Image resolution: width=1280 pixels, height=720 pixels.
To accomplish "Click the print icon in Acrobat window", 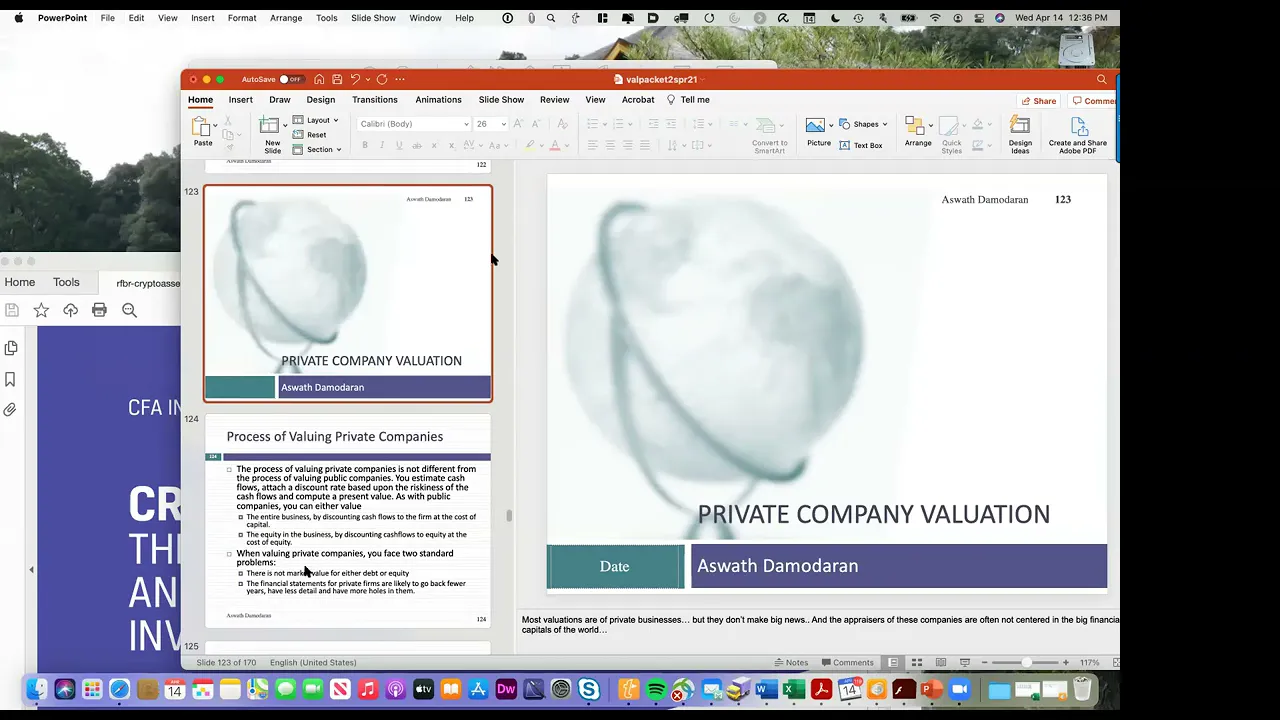I will click(x=99, y=310).
